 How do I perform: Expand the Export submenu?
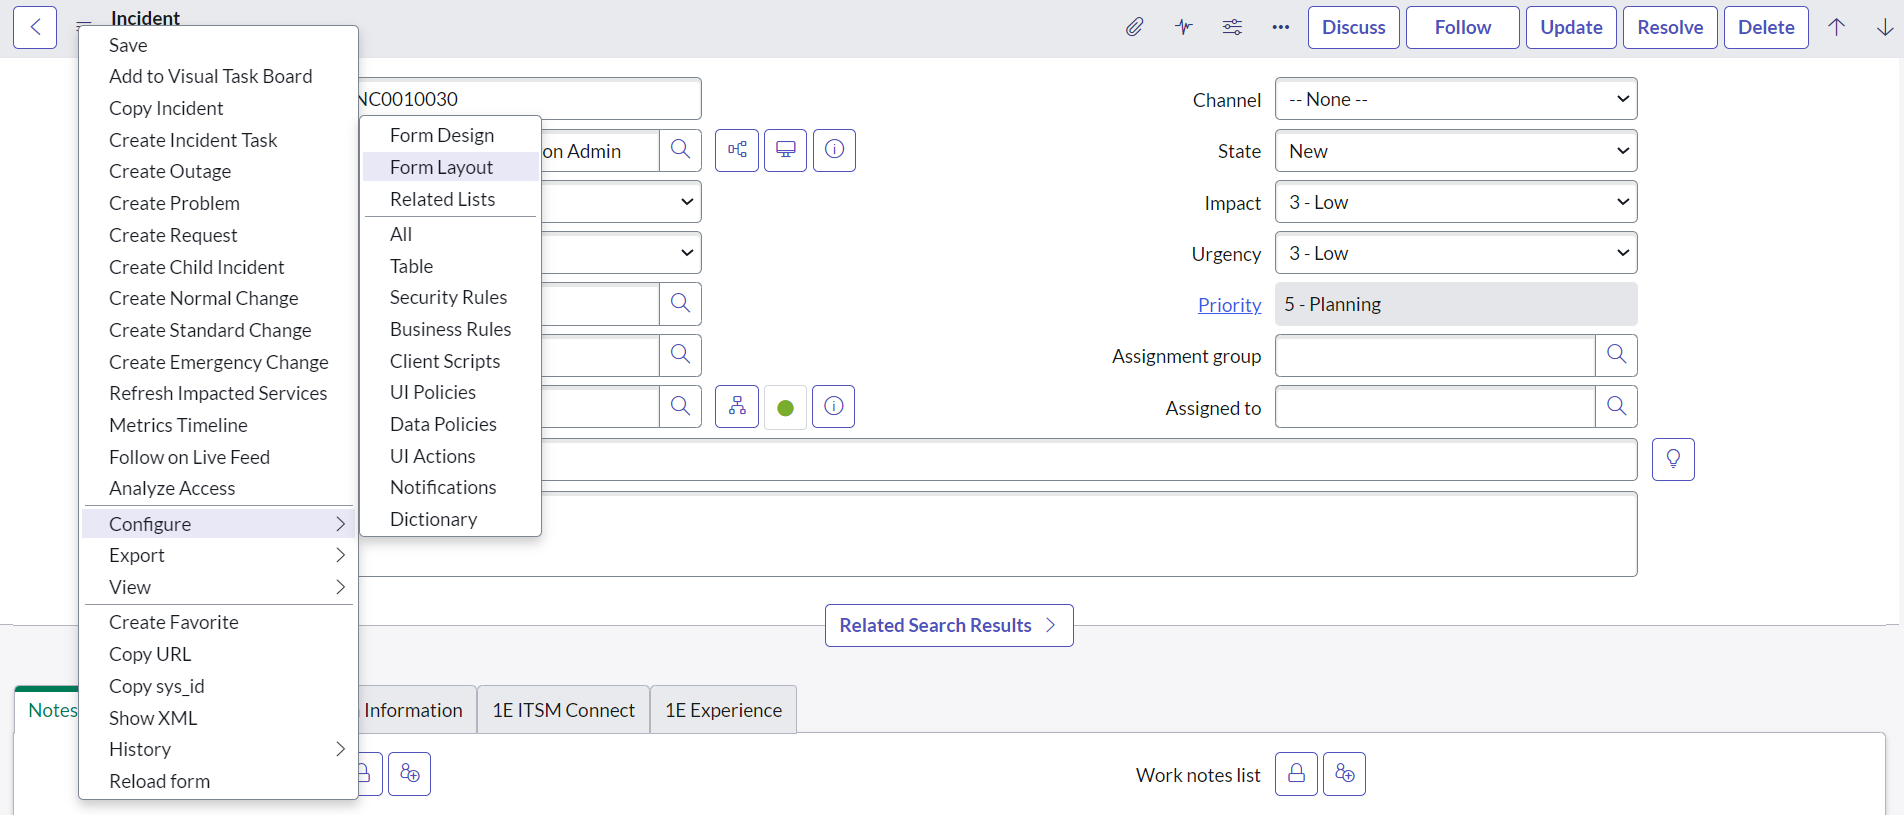pyautogui.click(x=218, y=555)
